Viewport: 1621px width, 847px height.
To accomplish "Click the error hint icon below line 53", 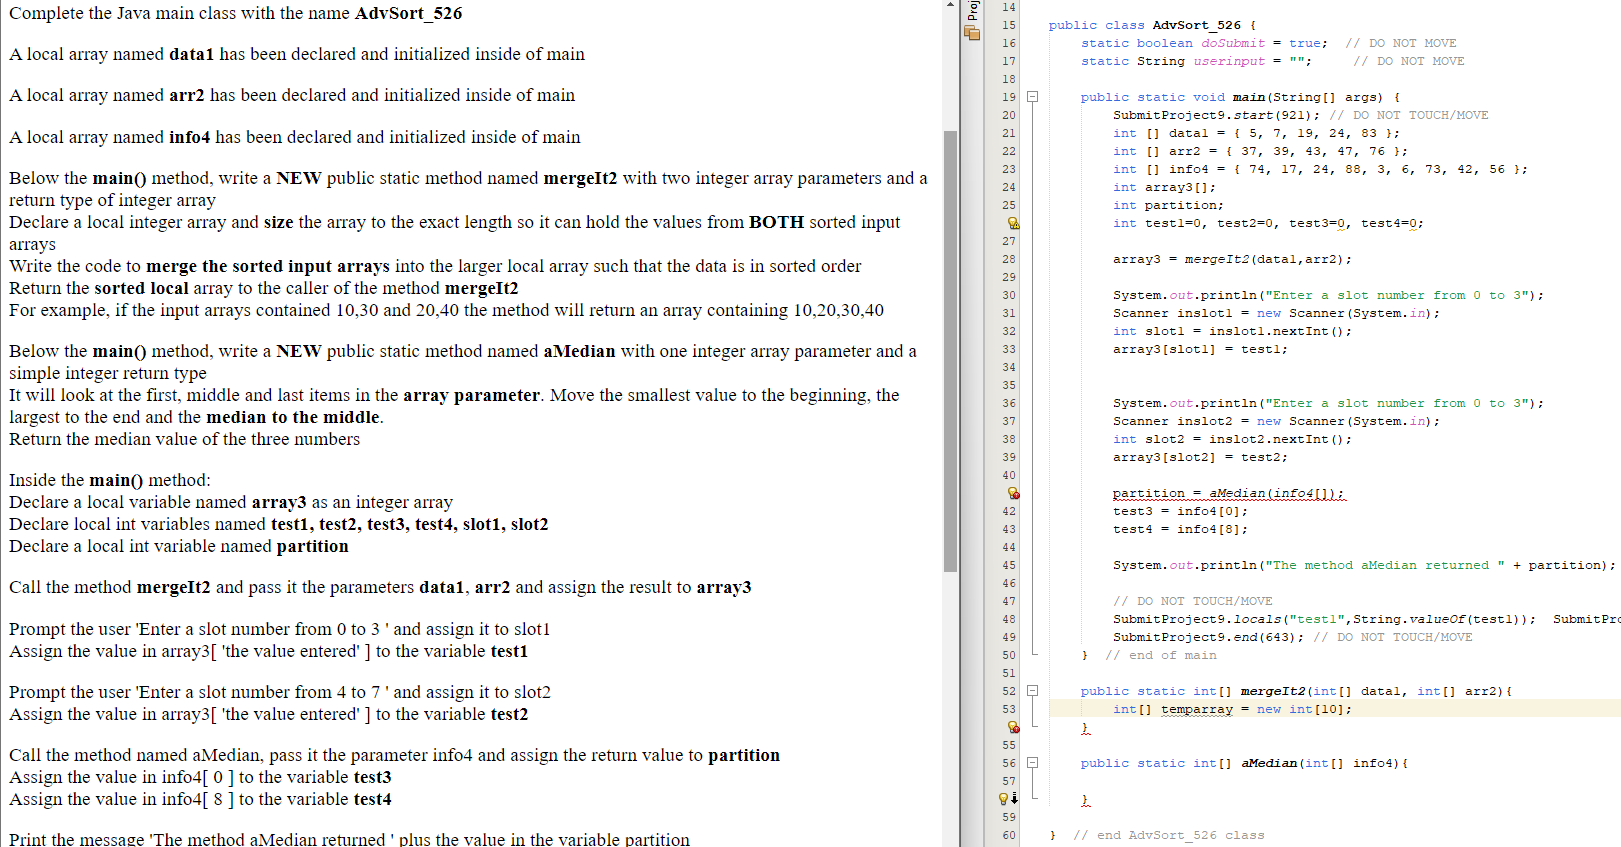I will point(1013,727).
